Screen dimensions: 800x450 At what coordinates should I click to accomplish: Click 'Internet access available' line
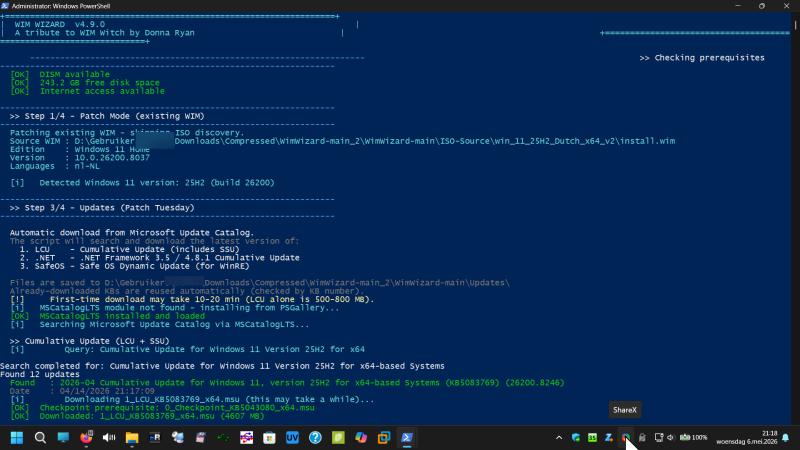(87, 91)
